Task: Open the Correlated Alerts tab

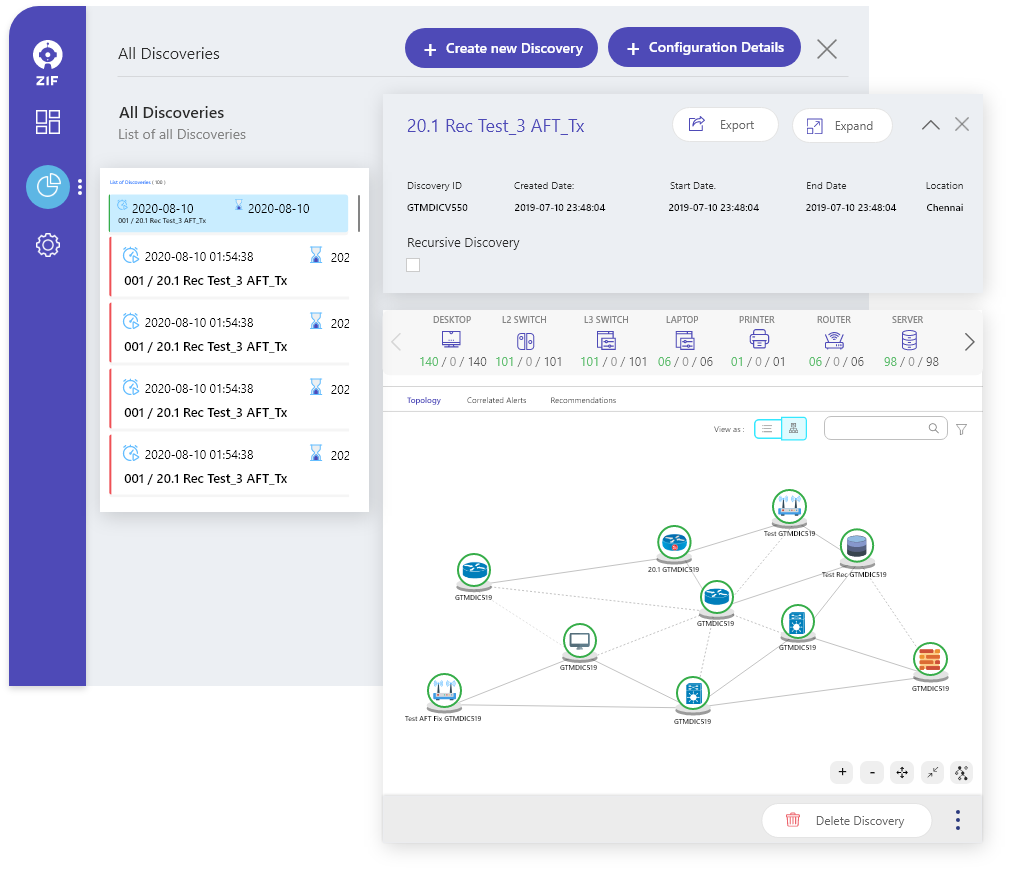Action: (496, 400)
